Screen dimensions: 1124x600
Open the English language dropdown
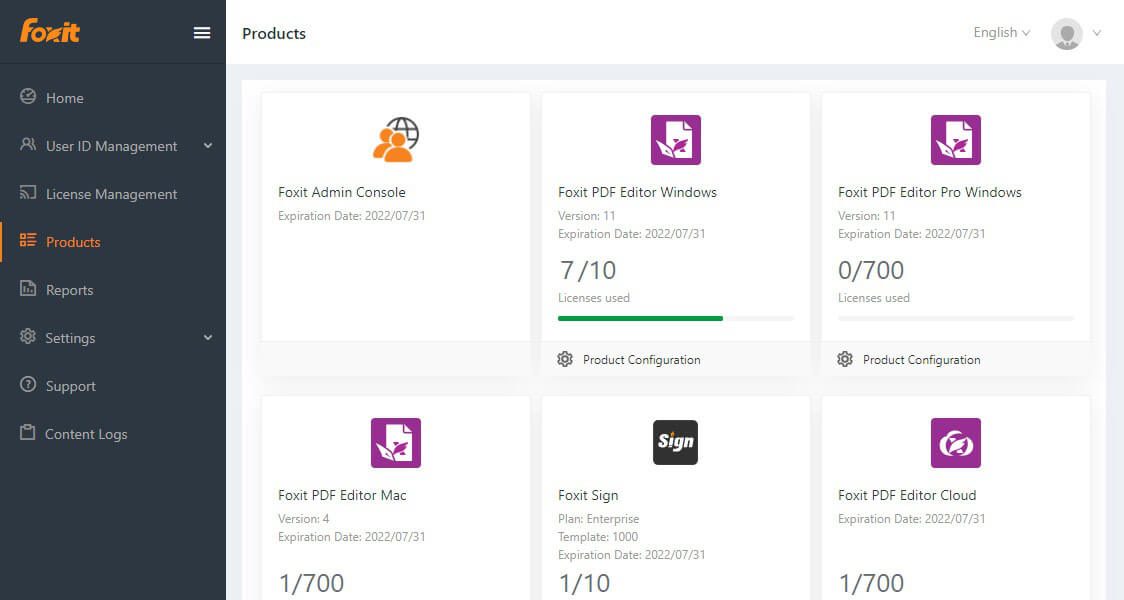tap(1000, 32)
